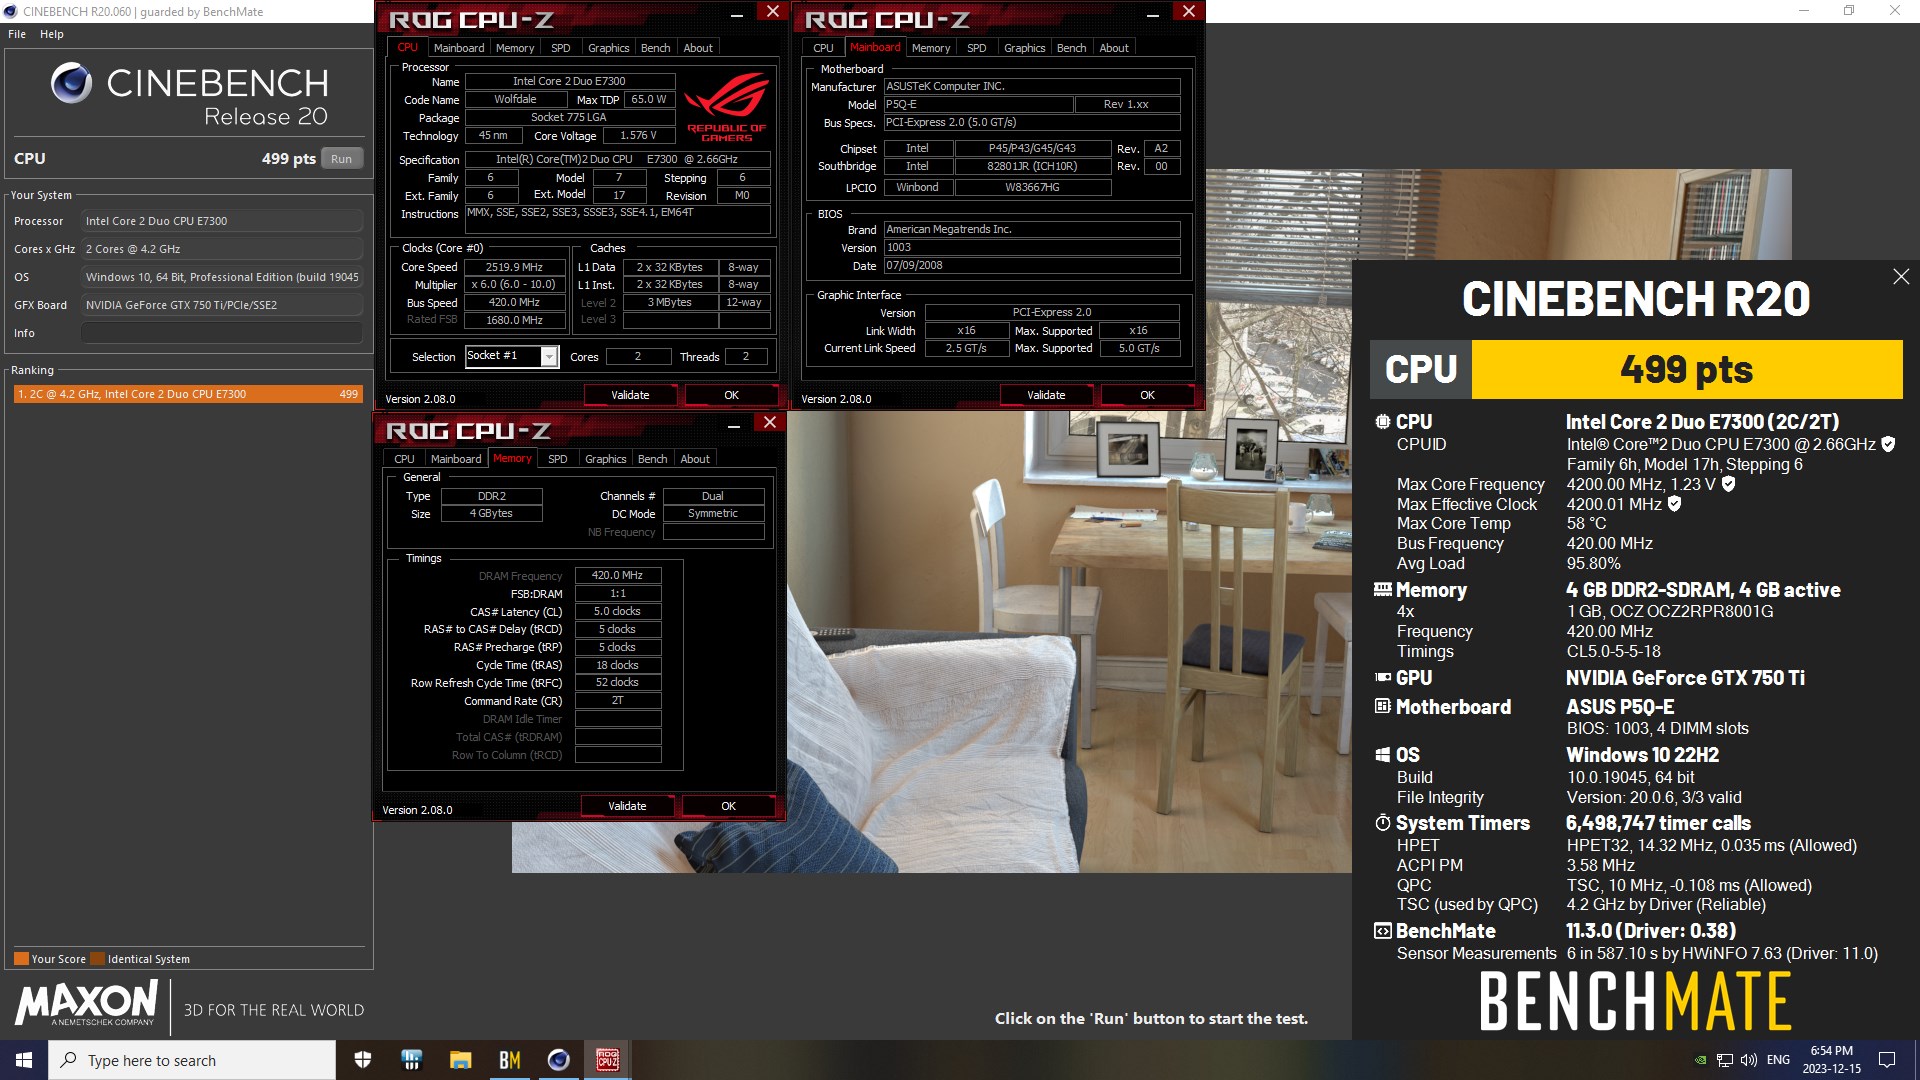Switch to ROG CPU-Z taskbar icon
Screen dimensions: 1920x1080
pyautogui.click(x=607, y=1060)
